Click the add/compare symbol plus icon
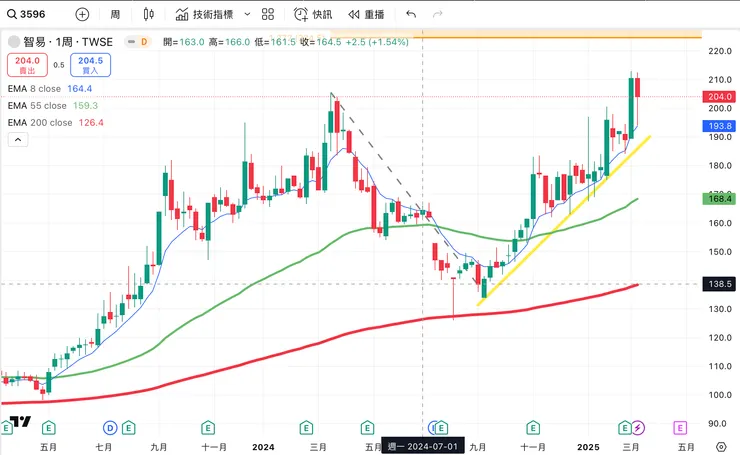Image resolution: width=740 pixels, height=455 pixels. click(x=82, y=14)
